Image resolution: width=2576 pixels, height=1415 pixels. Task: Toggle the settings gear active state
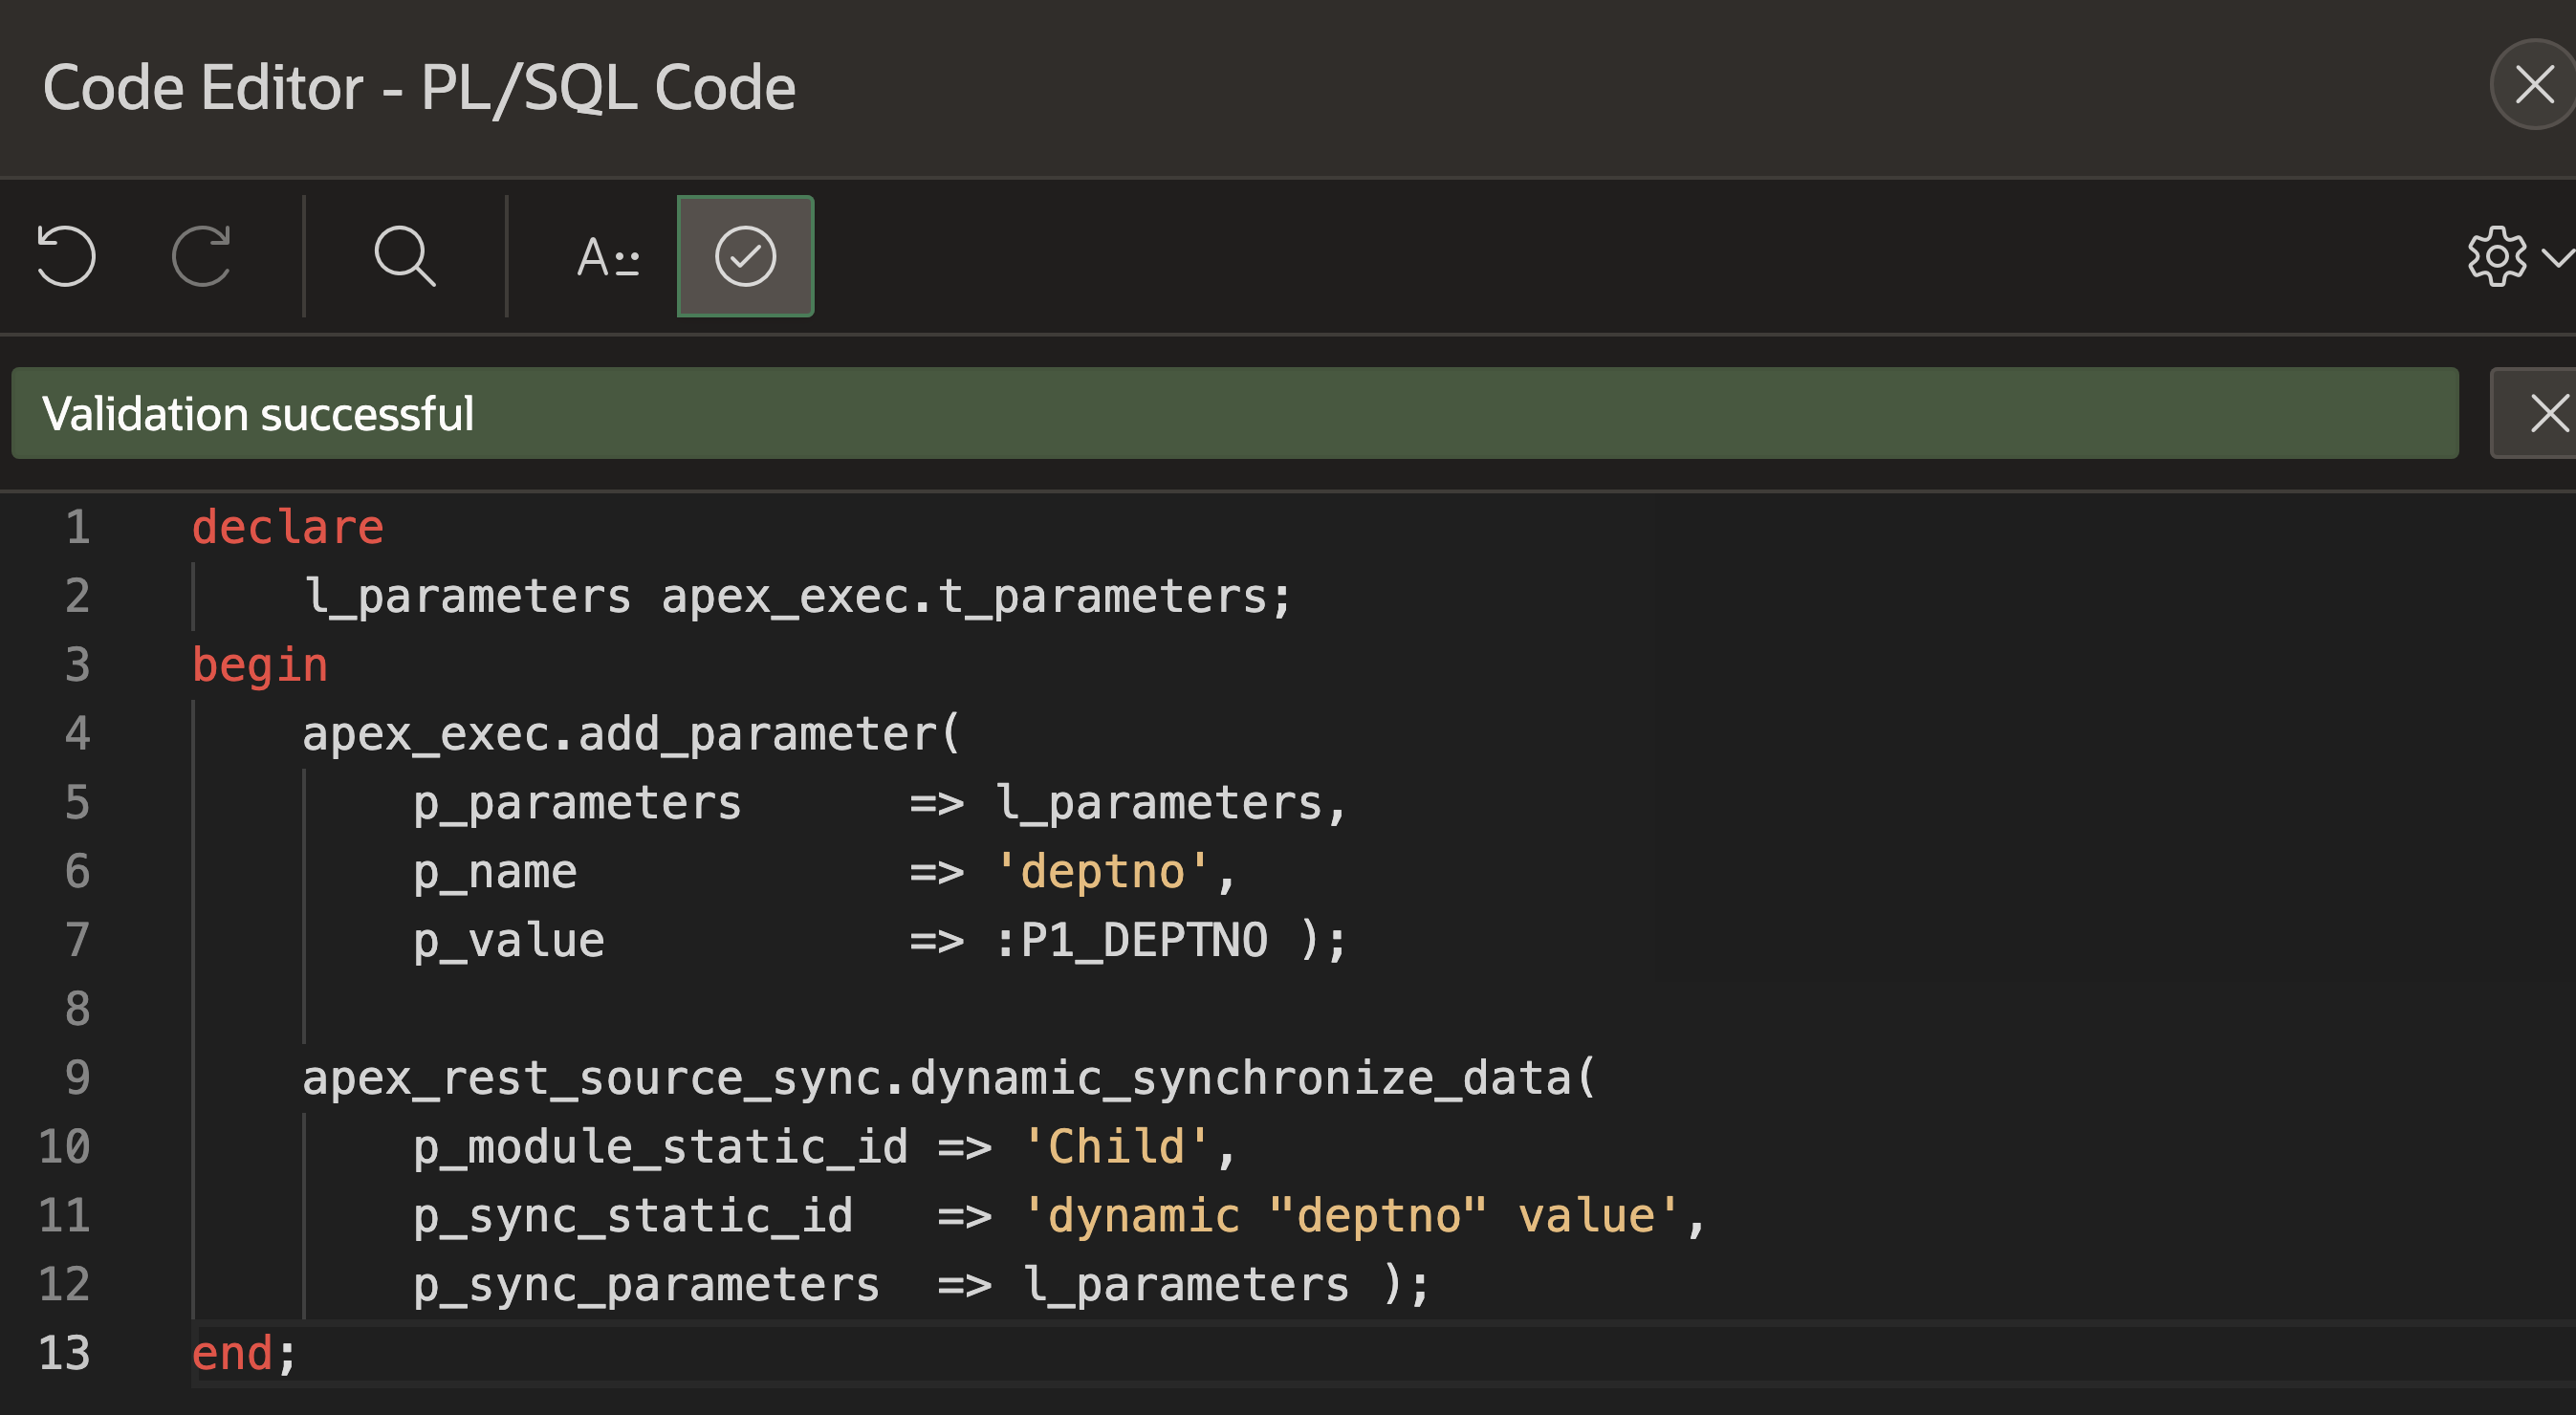[2496, 256]
